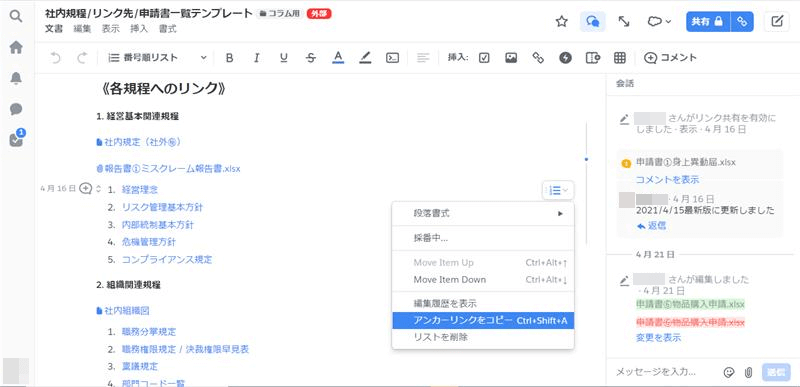The width and height of the screenshot is (800, 387).
Task: Copy the share link chain button
Action: [742, 21]
